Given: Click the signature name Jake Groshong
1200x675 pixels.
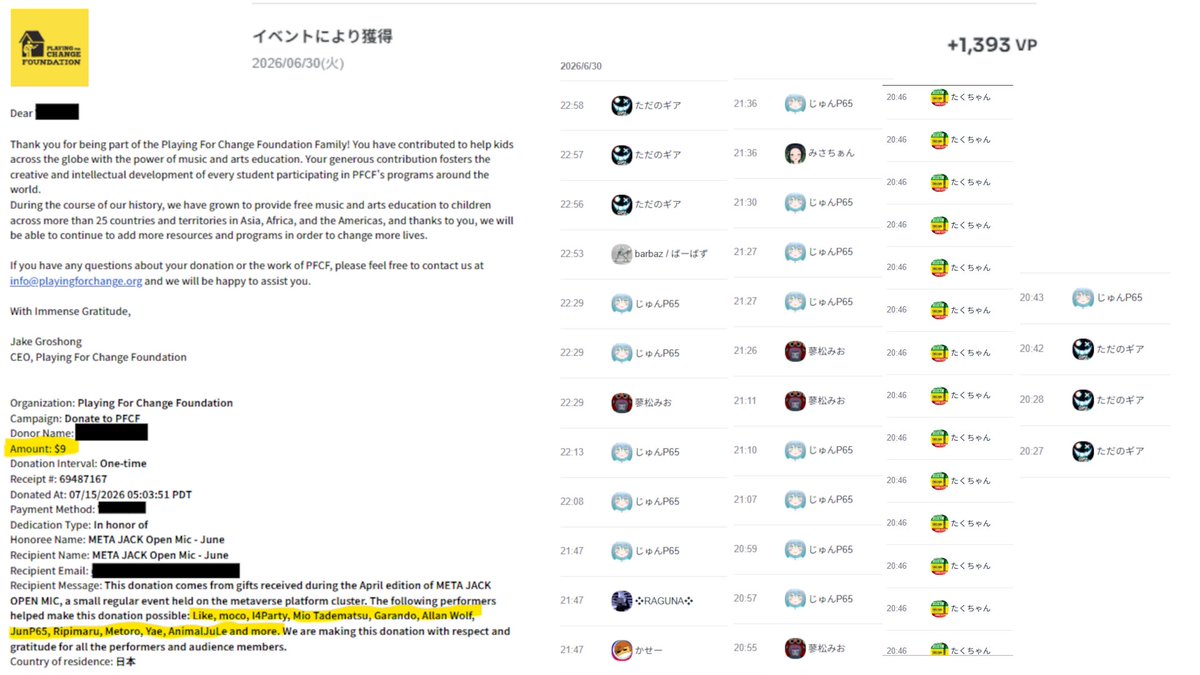Looking at the screenshot, I should point(47,341).
